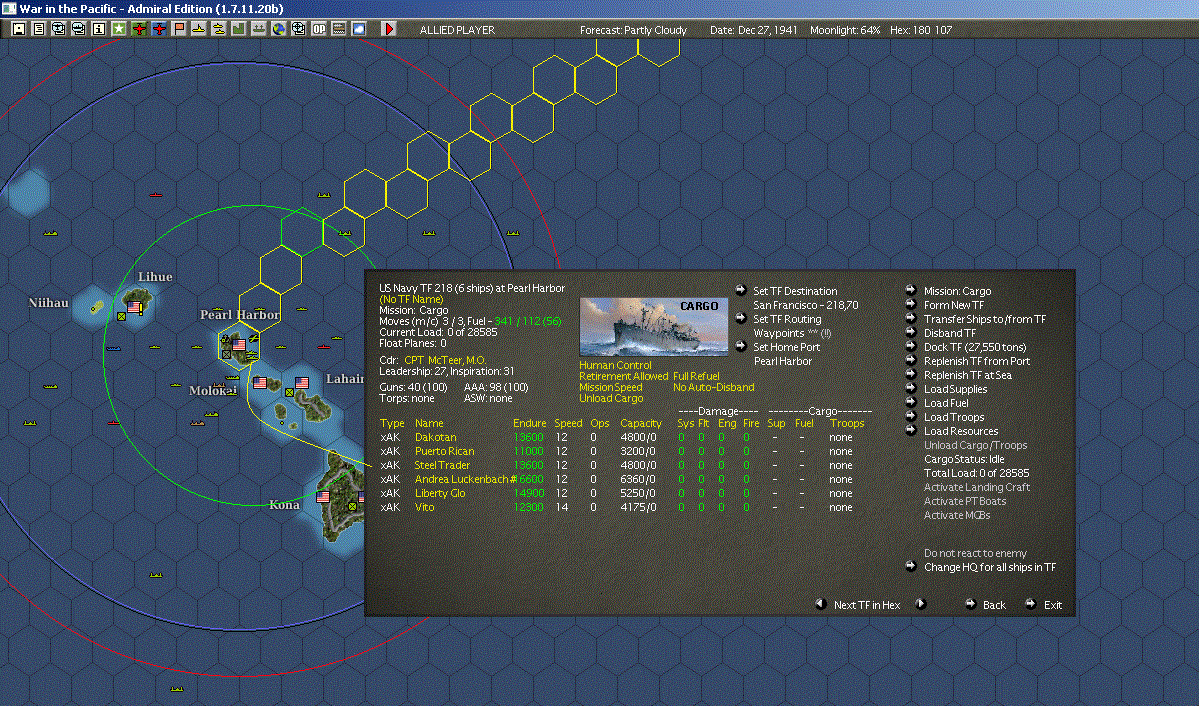
Task: Click the arrow beside Set TF Routing
Action: (x=740, y=318)
